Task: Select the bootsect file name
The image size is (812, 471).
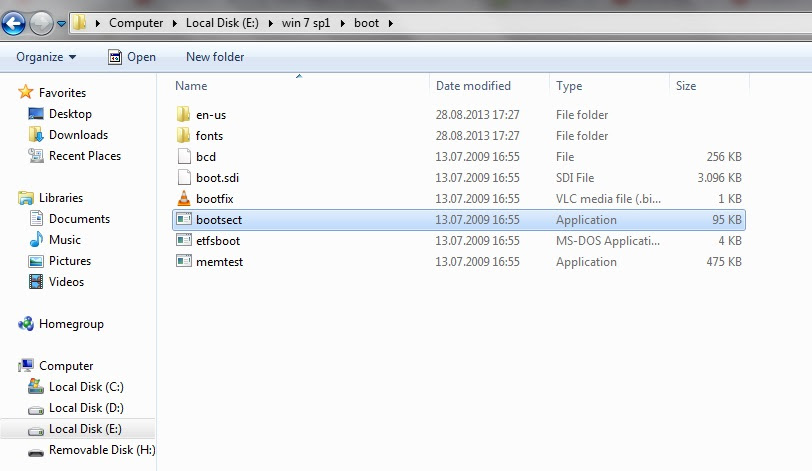Action: pos(219,220)
